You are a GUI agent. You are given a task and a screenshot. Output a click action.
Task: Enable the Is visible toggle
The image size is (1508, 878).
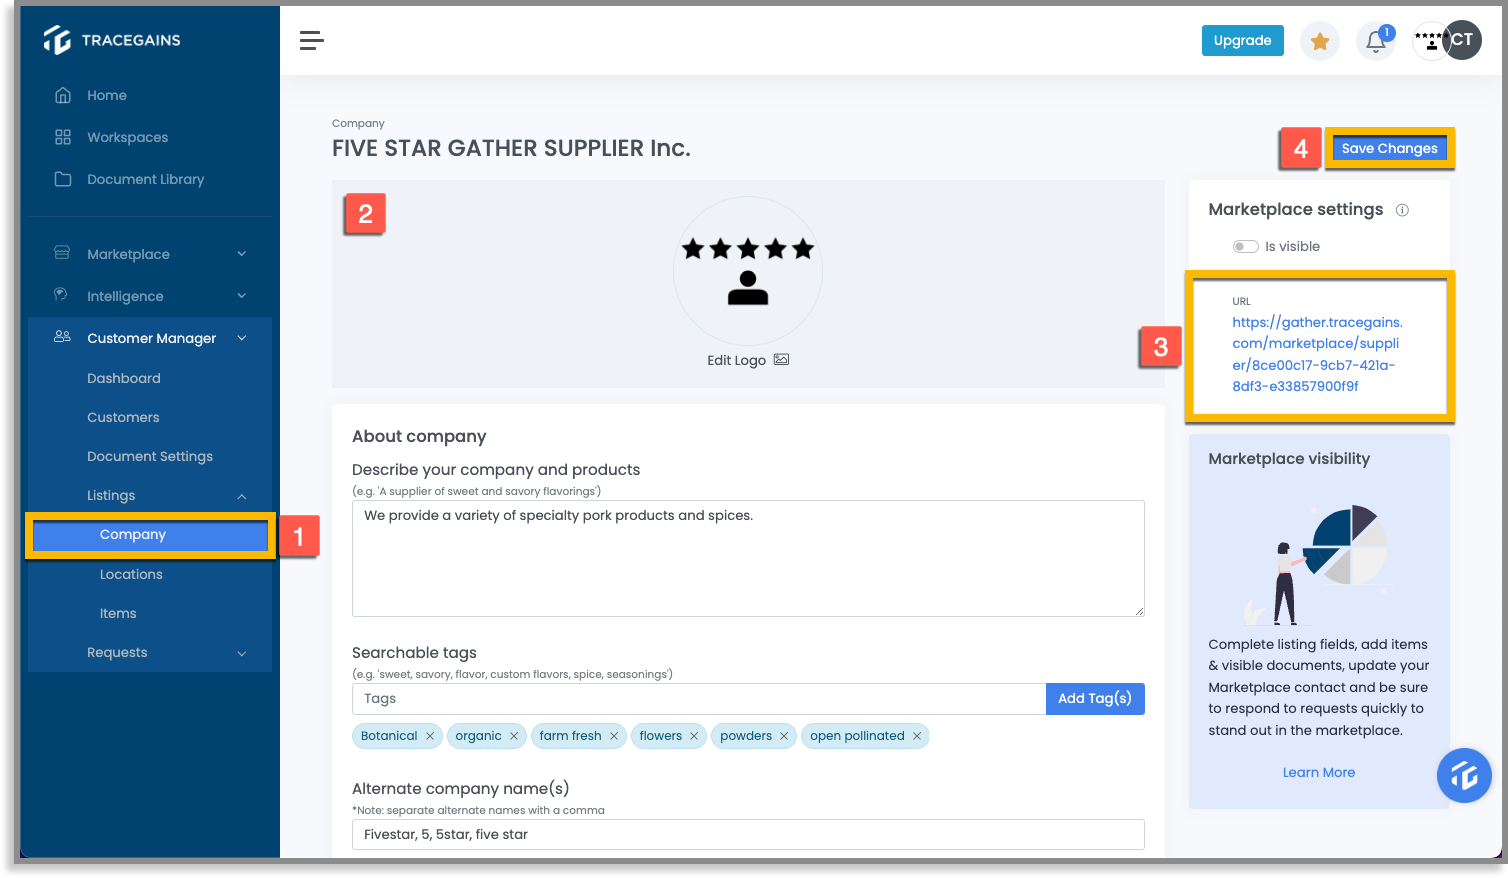coord(1245,246)
